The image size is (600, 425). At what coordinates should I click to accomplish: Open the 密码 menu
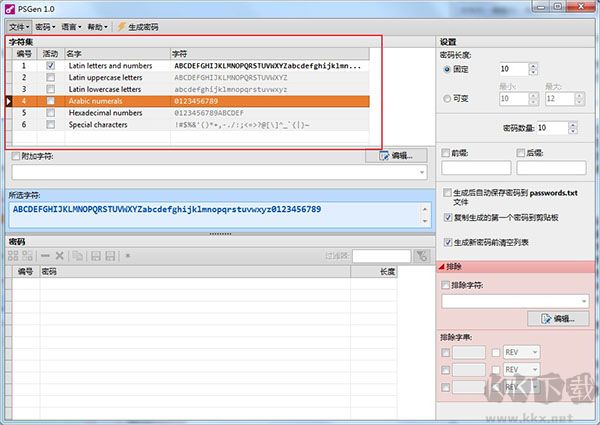(45, 27)
